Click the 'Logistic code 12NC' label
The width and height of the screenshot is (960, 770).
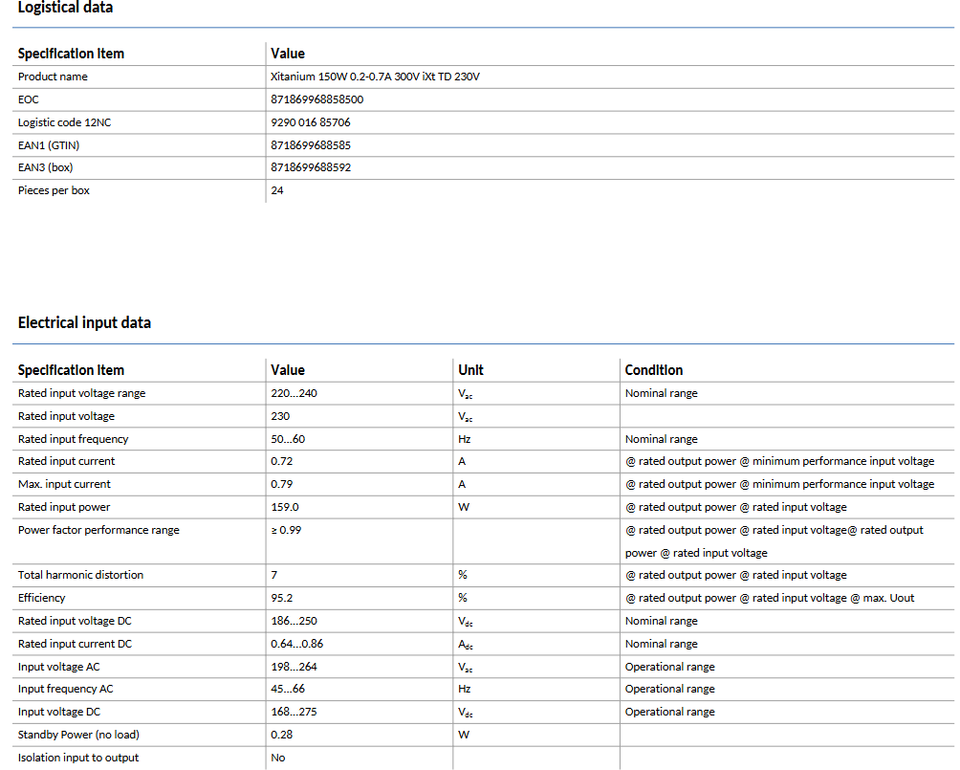click(64, 122)
